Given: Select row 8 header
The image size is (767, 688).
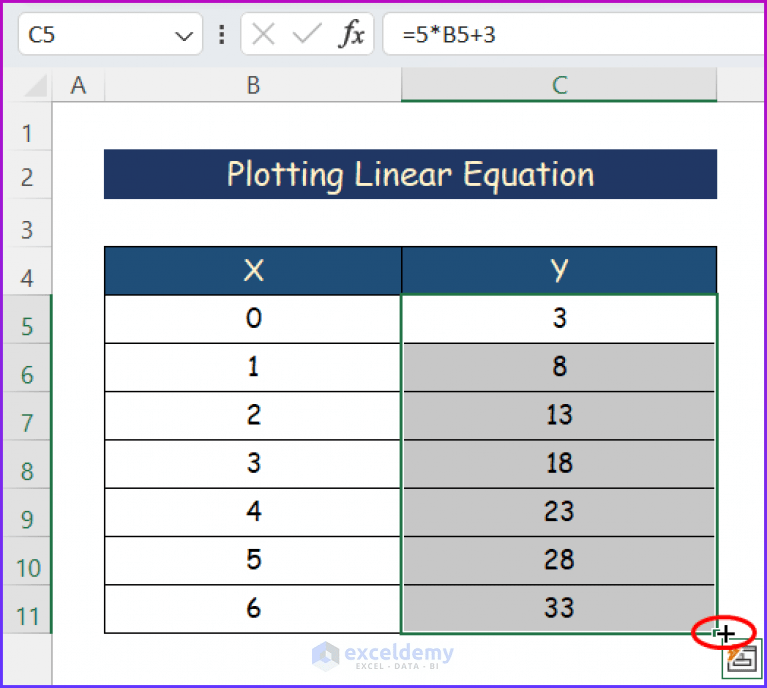Looking at the screenshot, I should click(27, 464).
